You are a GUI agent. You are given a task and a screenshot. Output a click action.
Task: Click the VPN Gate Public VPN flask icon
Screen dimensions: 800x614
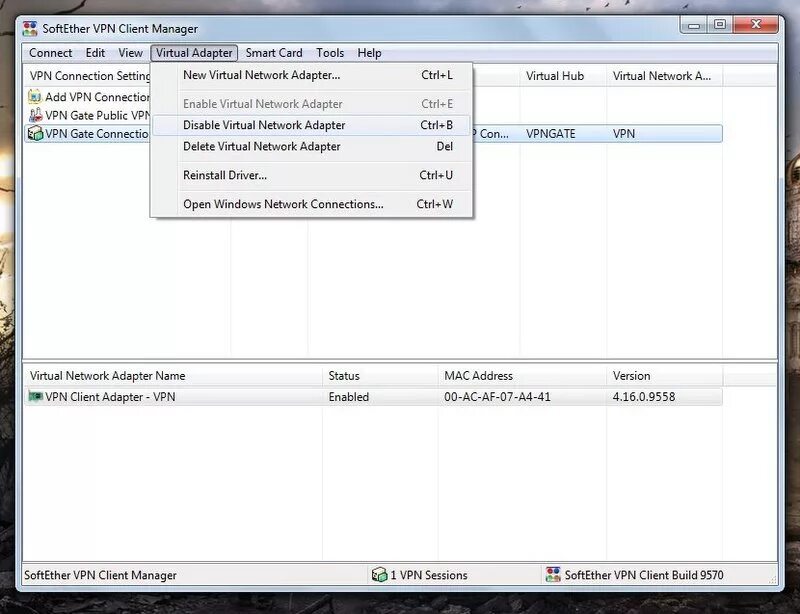(35, 115)
